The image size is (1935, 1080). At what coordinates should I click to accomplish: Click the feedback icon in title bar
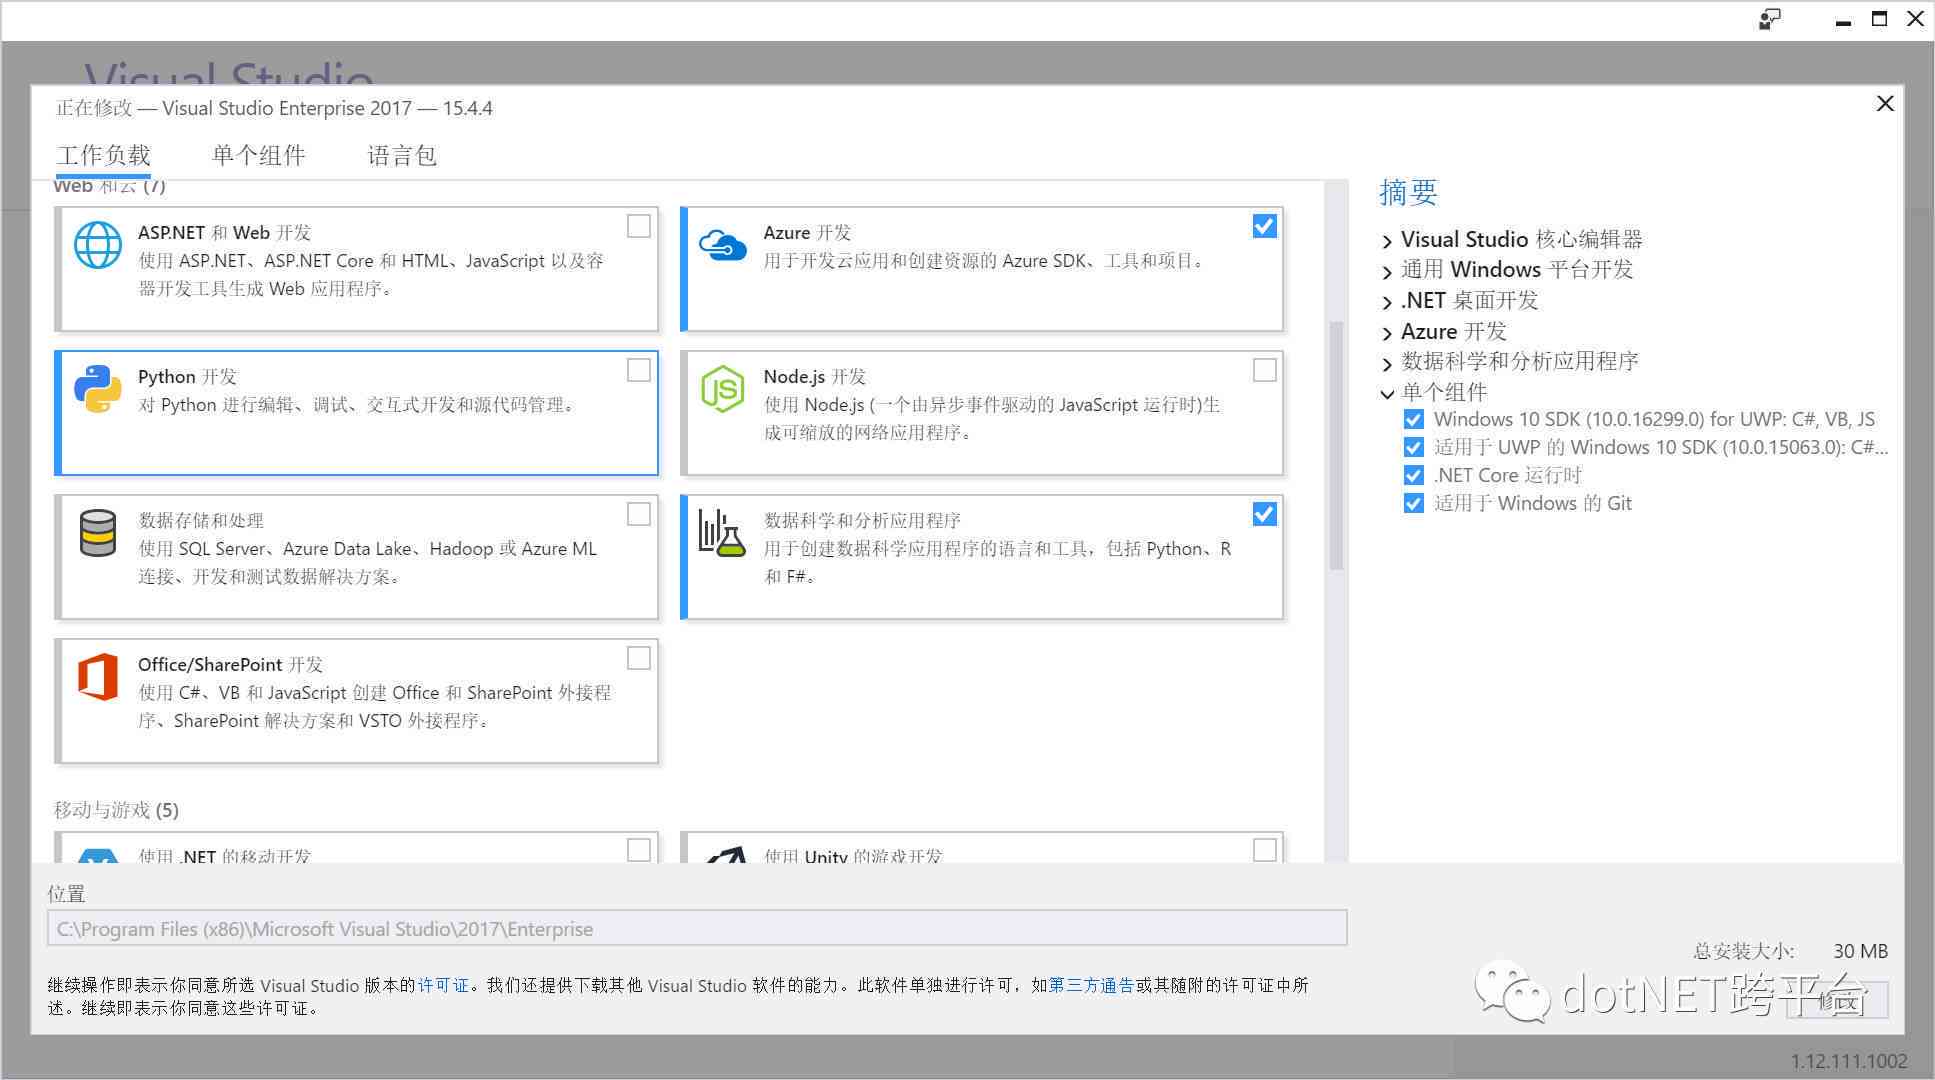tap(1769, 19)
